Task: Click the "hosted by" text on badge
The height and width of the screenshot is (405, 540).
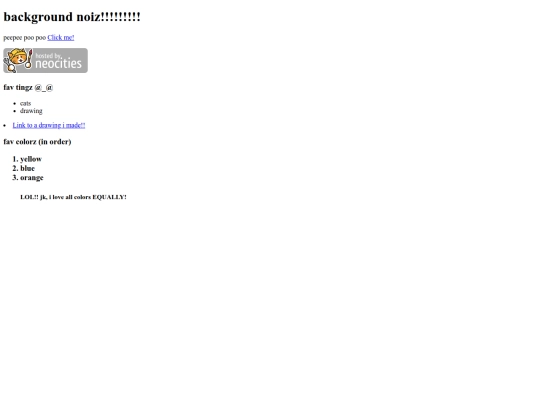Action: 48,55
